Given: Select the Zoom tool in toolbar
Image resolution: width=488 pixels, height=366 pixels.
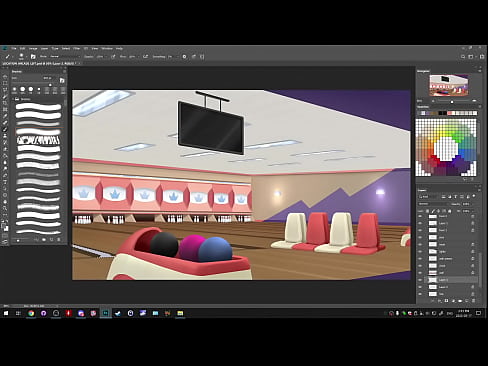Looking at the screenshot, I should (5, 209).
